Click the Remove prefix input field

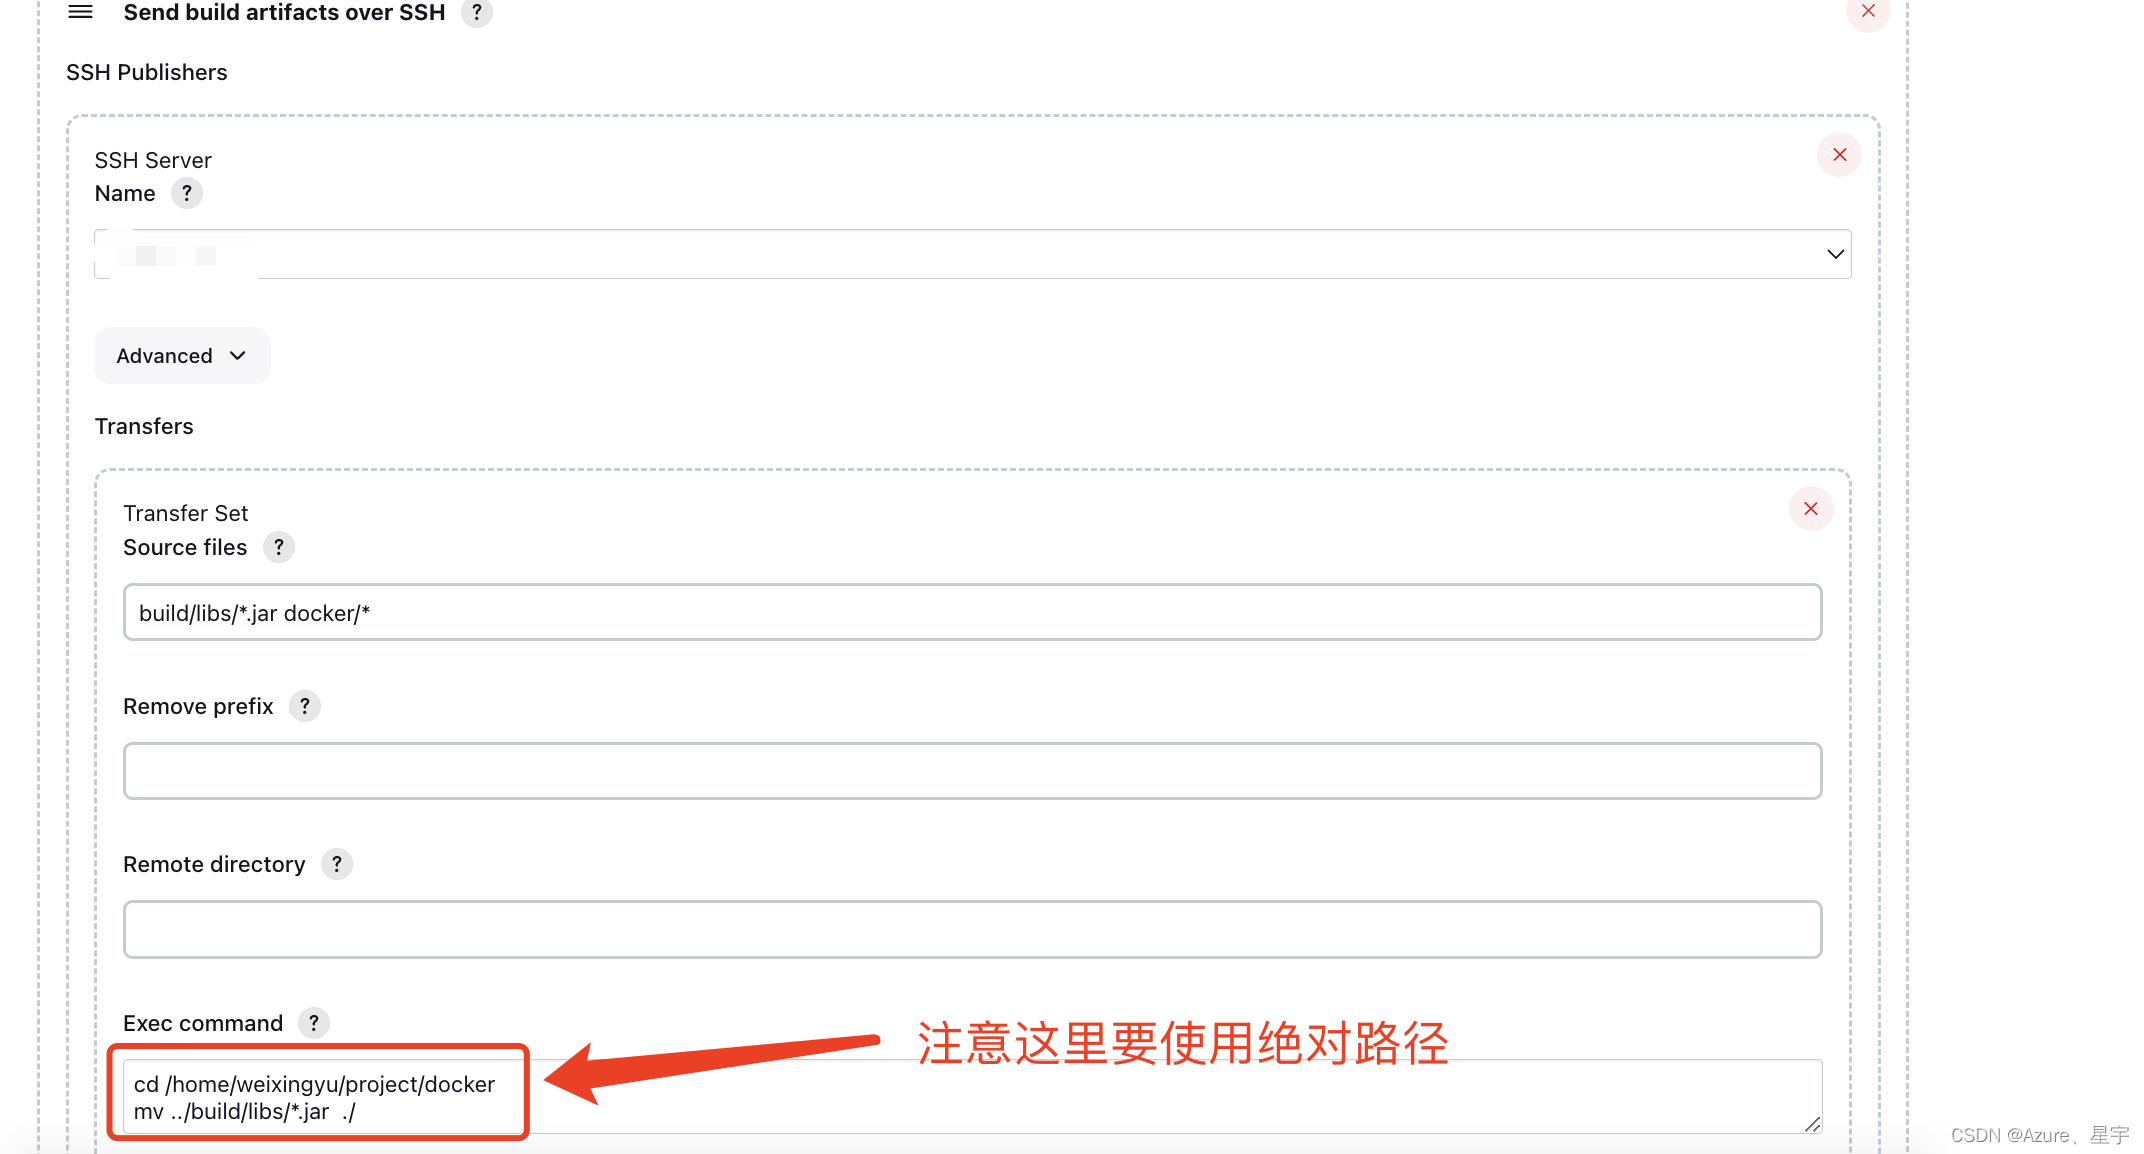[x=972, y=770]
